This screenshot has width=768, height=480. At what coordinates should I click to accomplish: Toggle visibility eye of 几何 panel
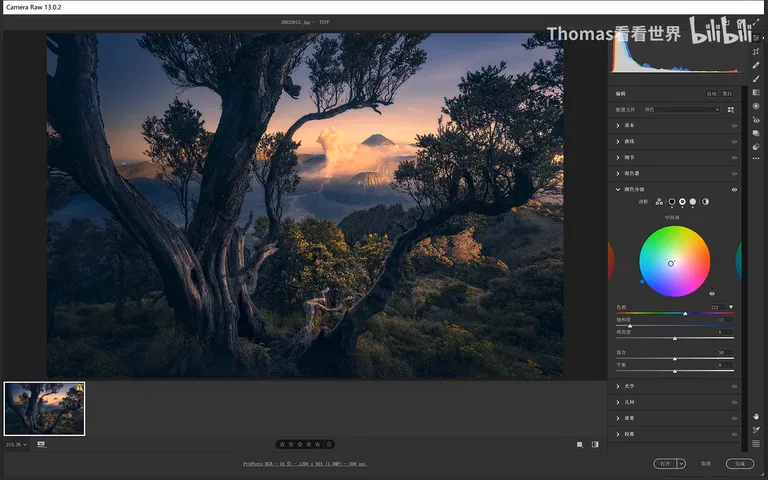tap(734, 403)
